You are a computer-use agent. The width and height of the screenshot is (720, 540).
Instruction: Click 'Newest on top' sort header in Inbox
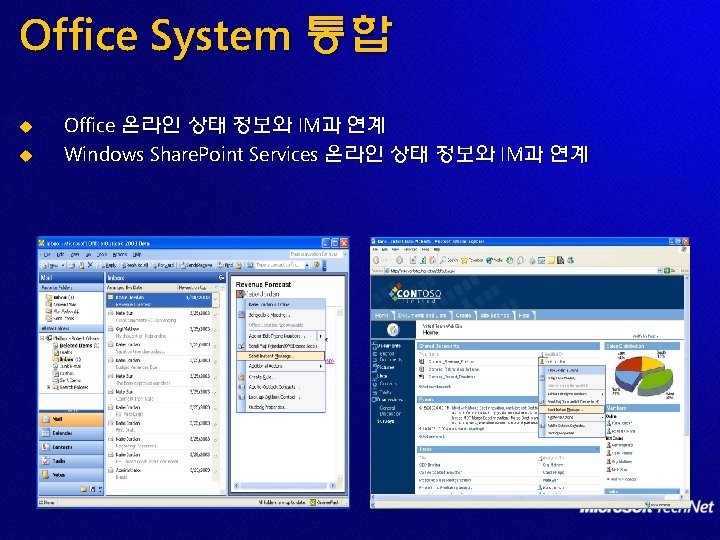pos(192,287)
